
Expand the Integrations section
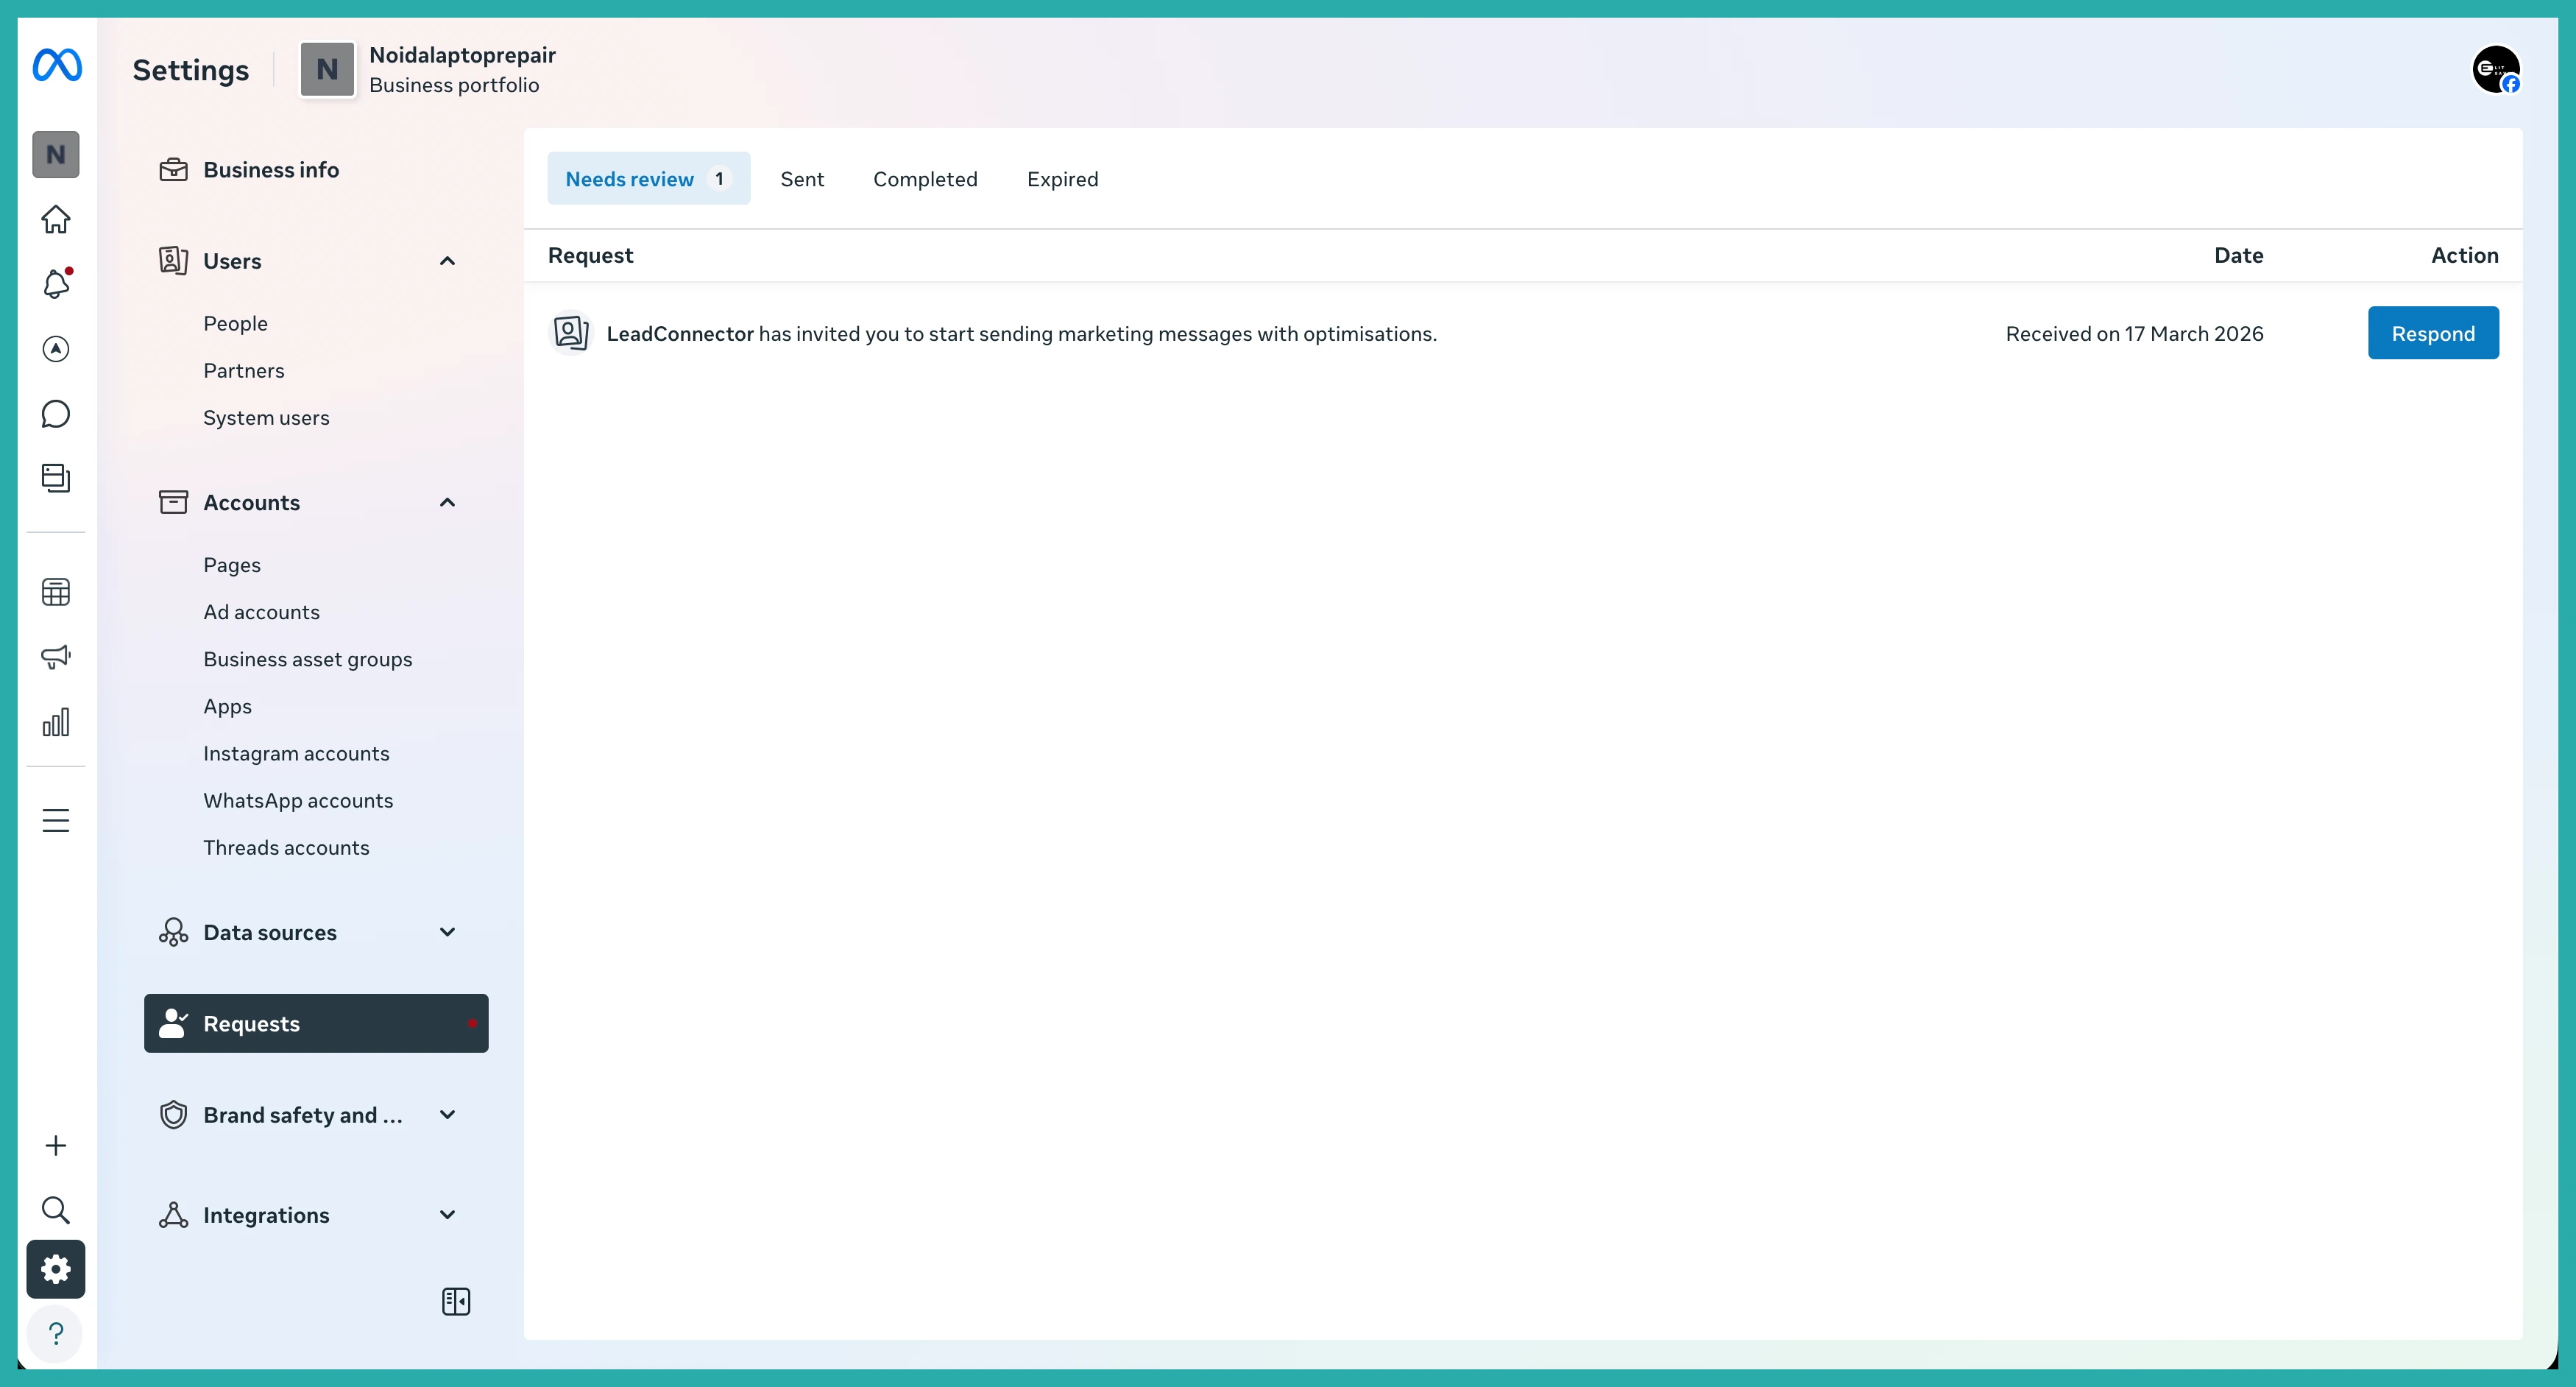(447, 1215)
